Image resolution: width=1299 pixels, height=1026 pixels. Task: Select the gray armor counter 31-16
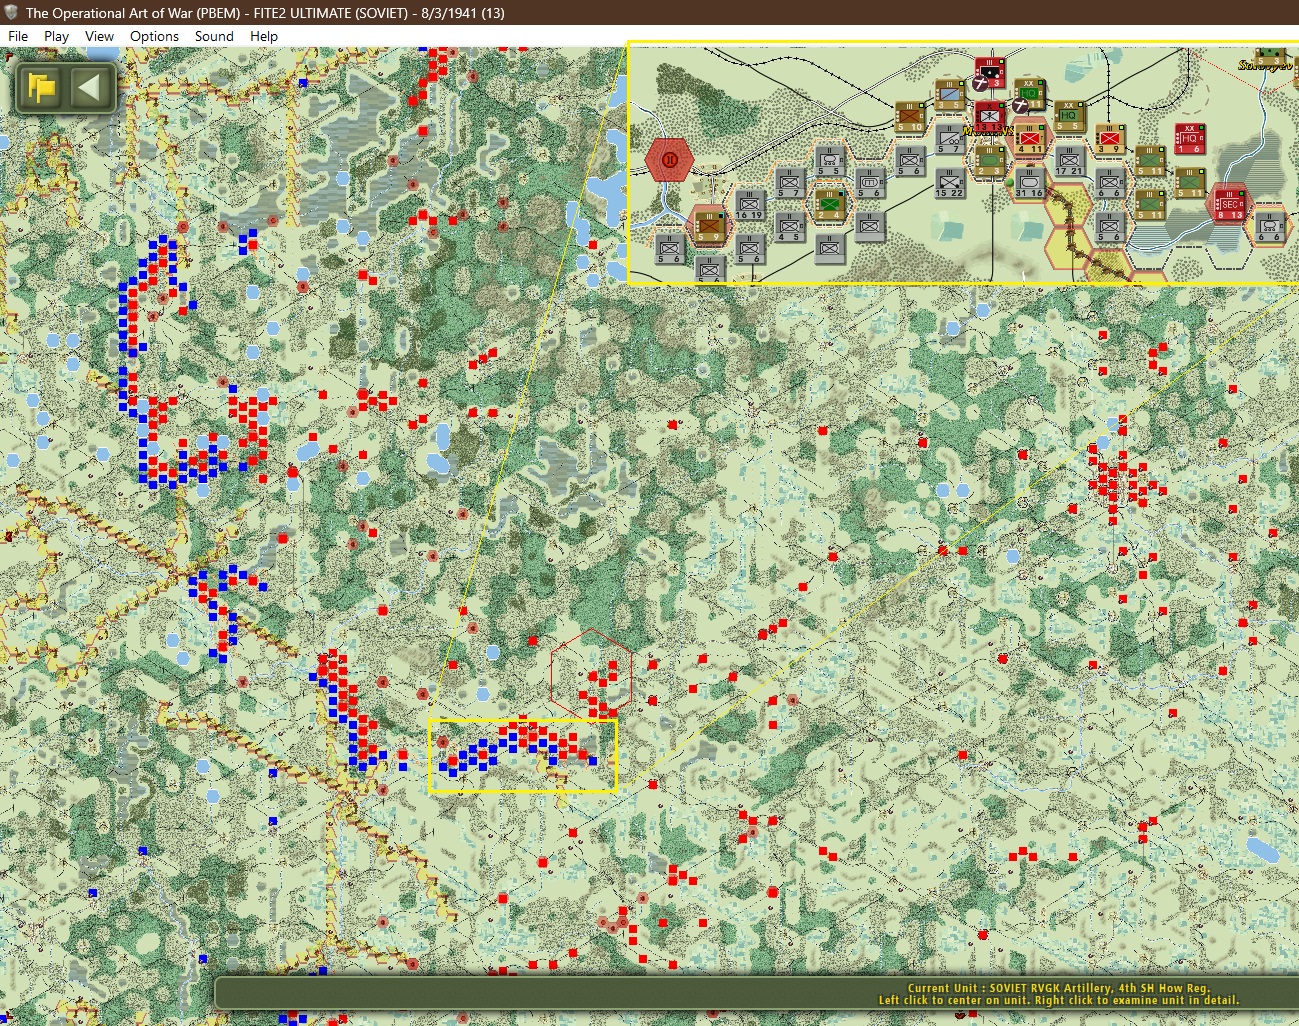point(1029,183)
